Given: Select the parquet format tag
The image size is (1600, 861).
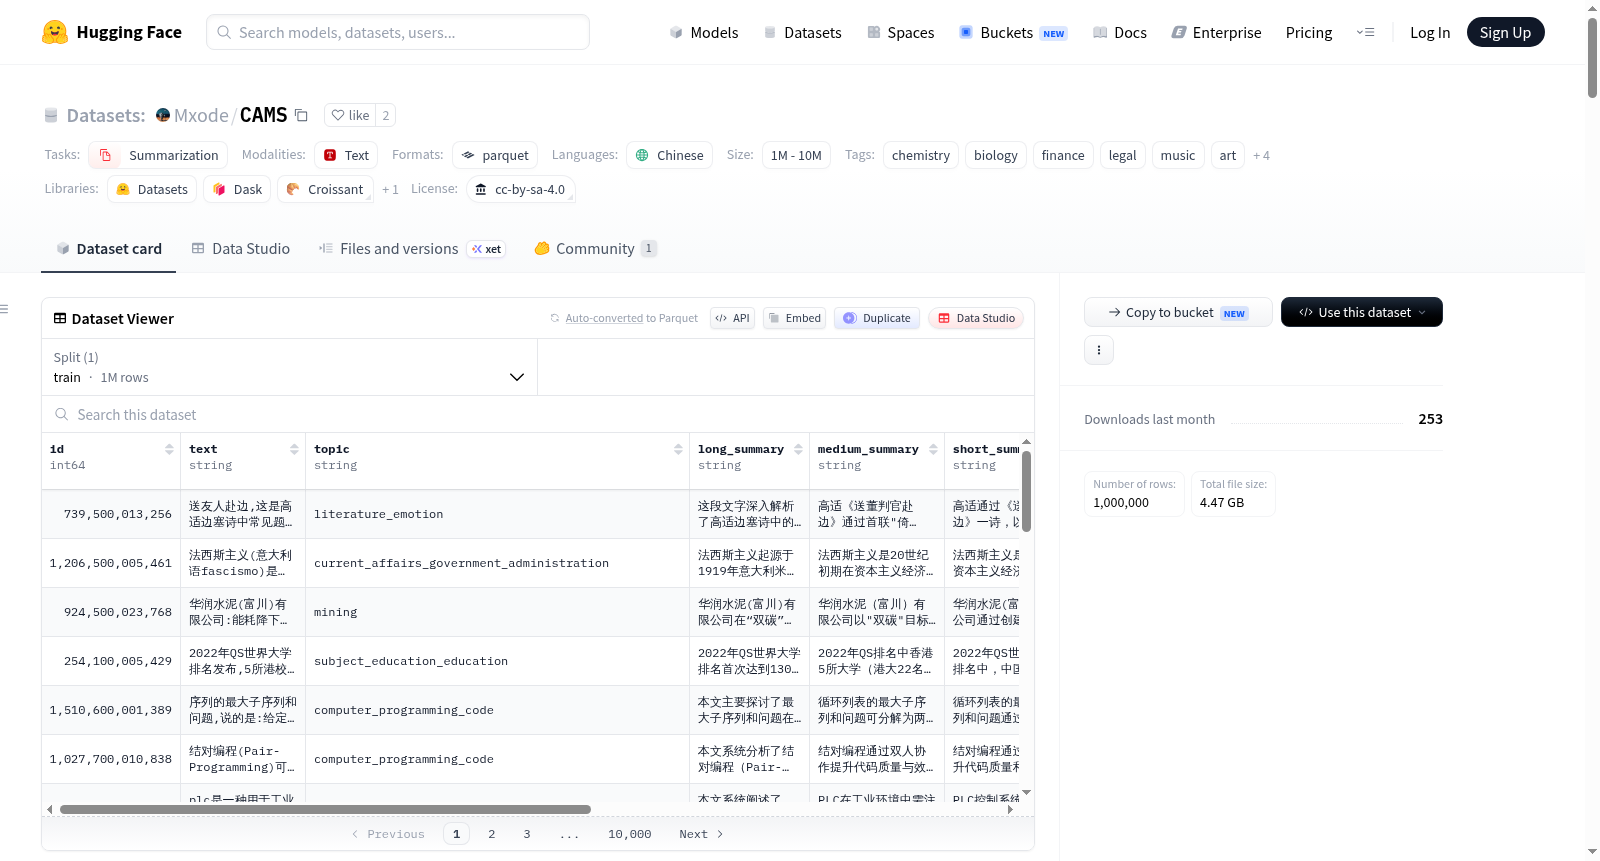Looking at the screenshot, I should [x=495, y=155].
